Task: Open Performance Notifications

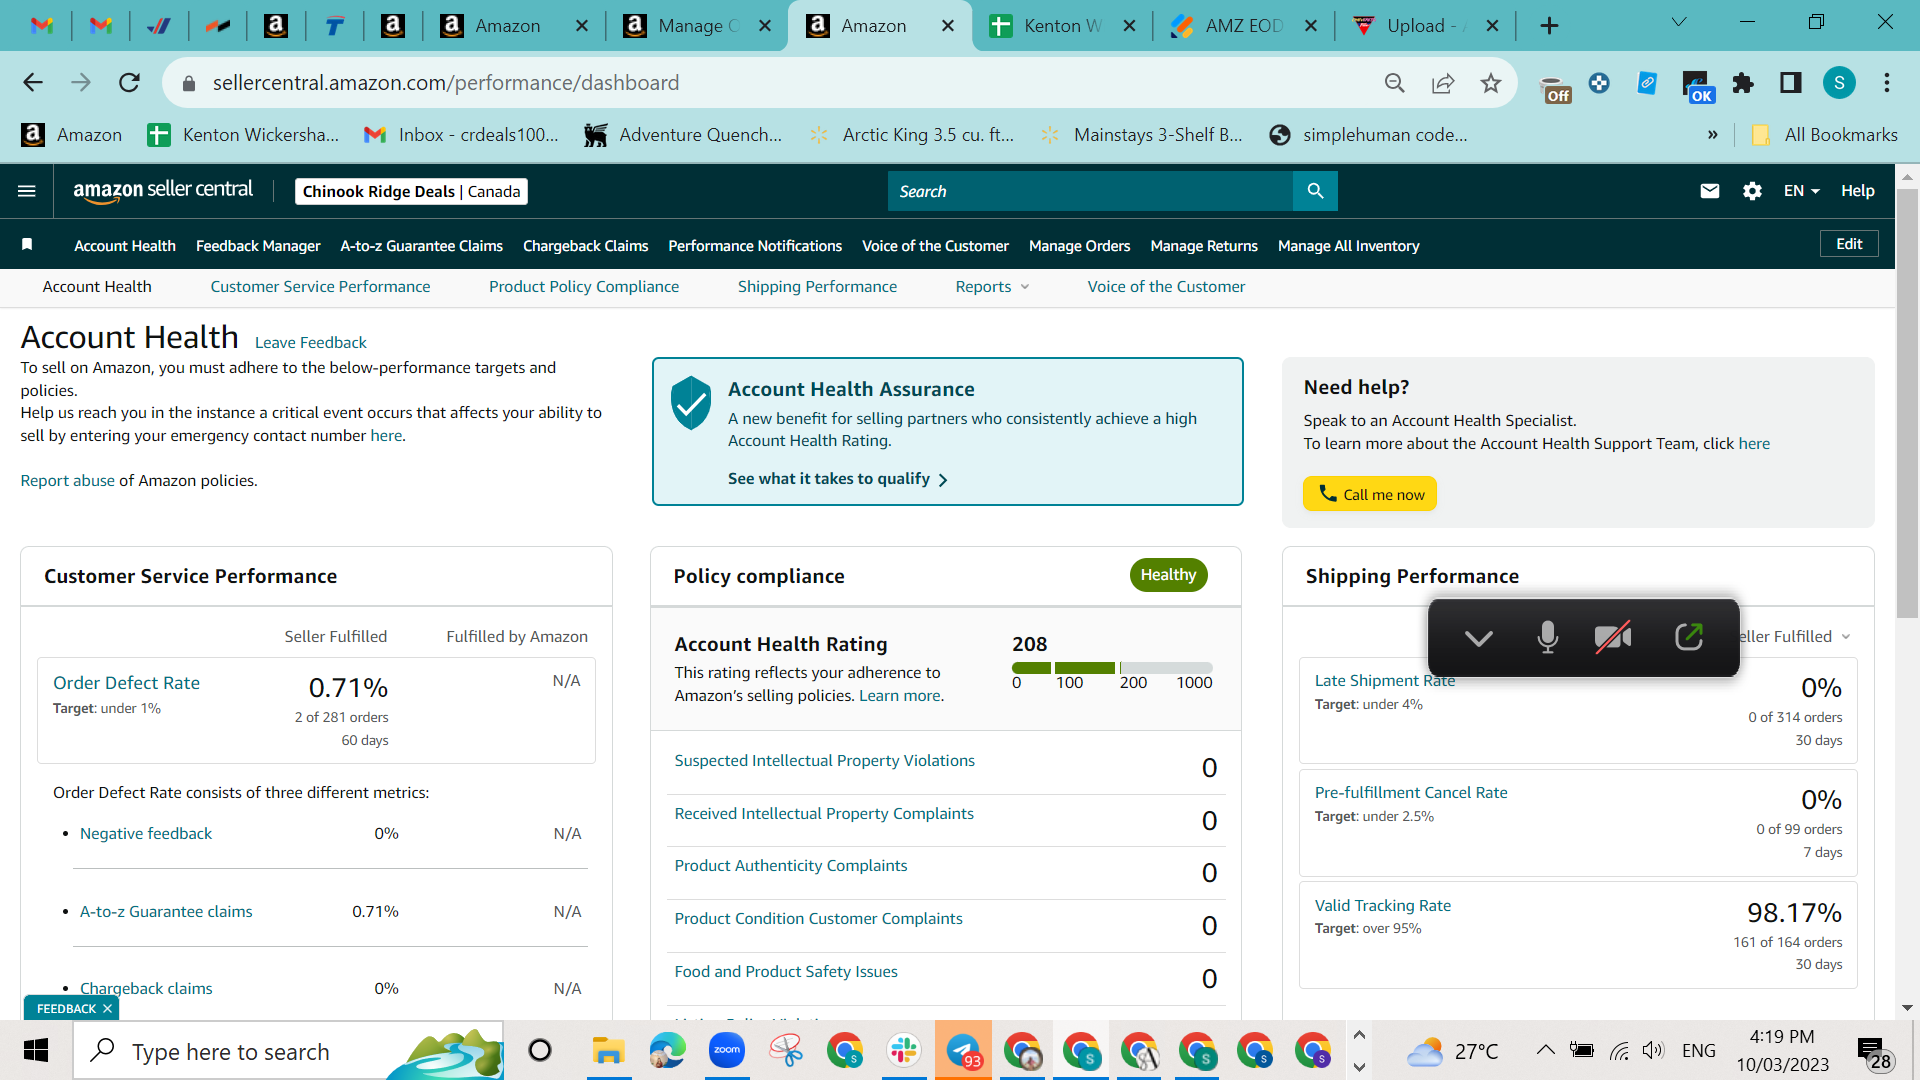Action: pyautogui.click(x=755, y=246)
